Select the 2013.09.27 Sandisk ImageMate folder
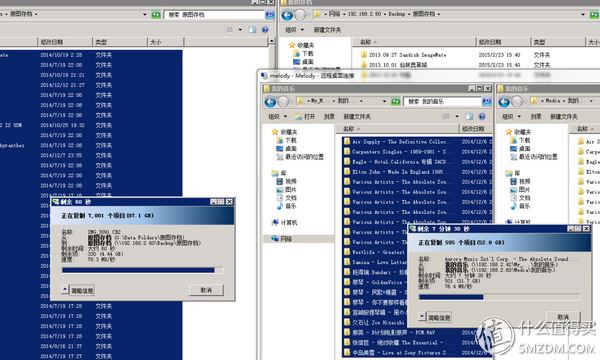600x360 pixels. 404,55
